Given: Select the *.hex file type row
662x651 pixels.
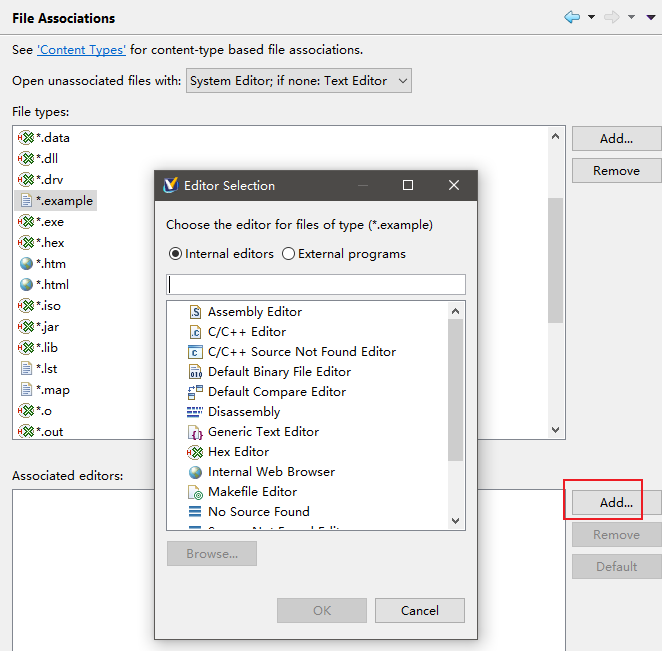Looking at the screenshot, I should (41, 243).
